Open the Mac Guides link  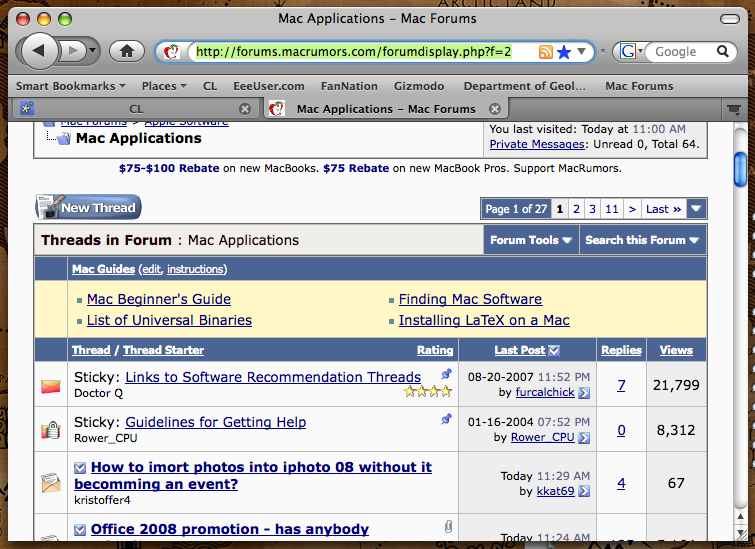click(x=104, y=269)
